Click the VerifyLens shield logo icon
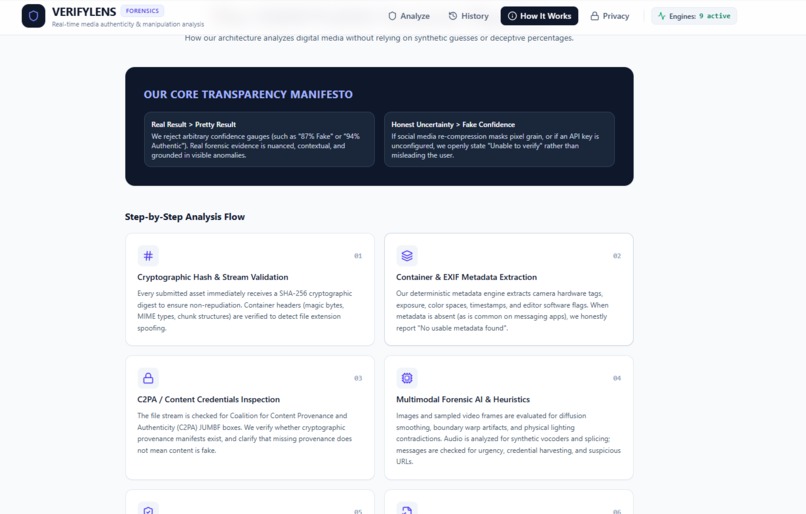This screenshot has height=514, width=806. (33, 16)
